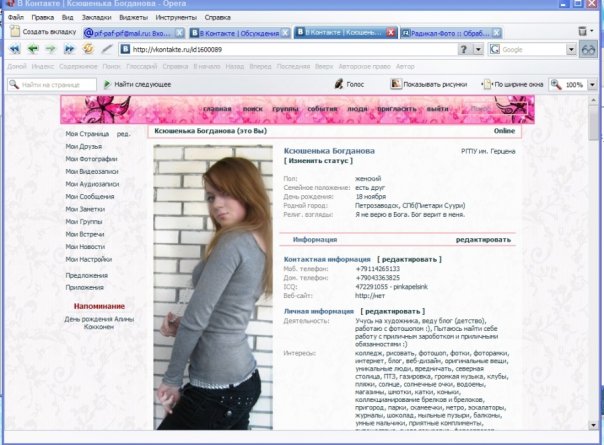Click Изменить статус link
The width and height of the screenshot is (604, 445).
318,161
